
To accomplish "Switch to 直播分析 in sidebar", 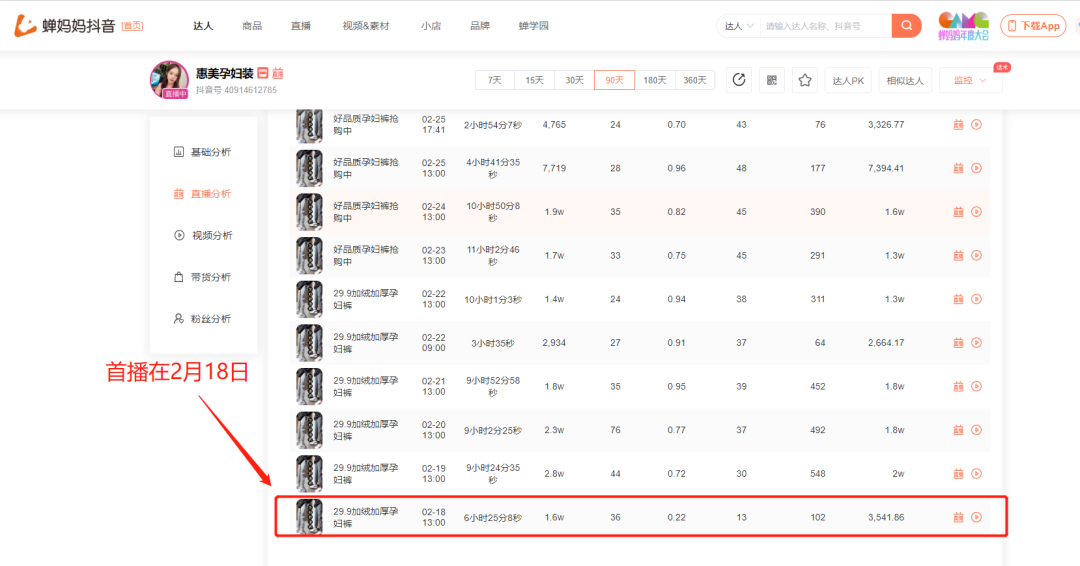I will (x=202, y=193).
